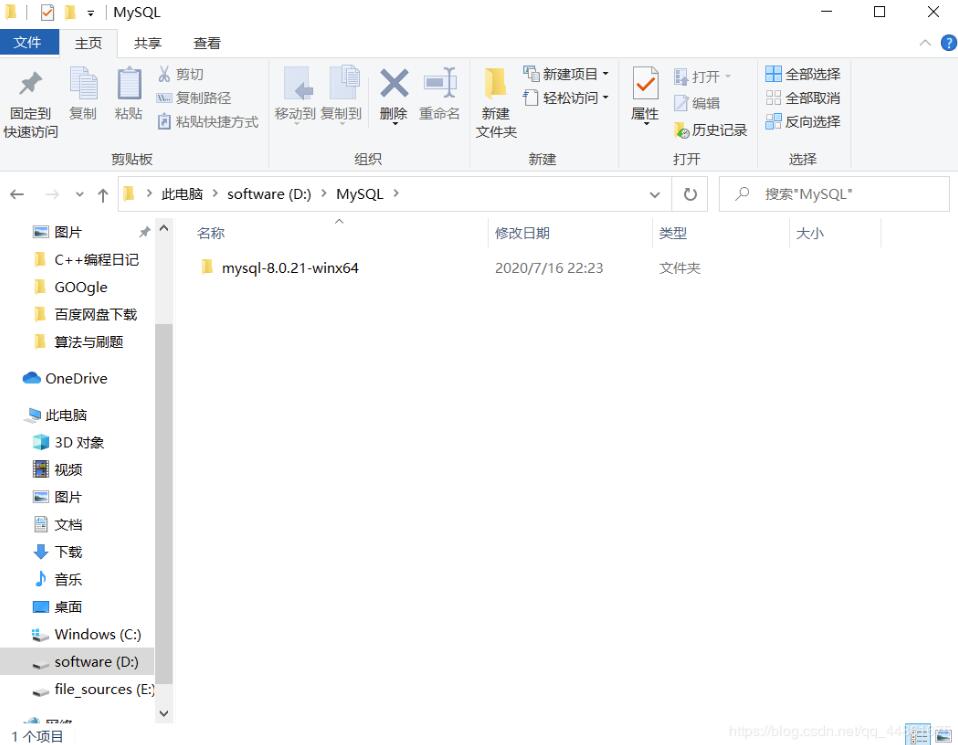
Task: Click Paste shortcut (粘贴快捷方式)
Action: [x=208, y=122]
